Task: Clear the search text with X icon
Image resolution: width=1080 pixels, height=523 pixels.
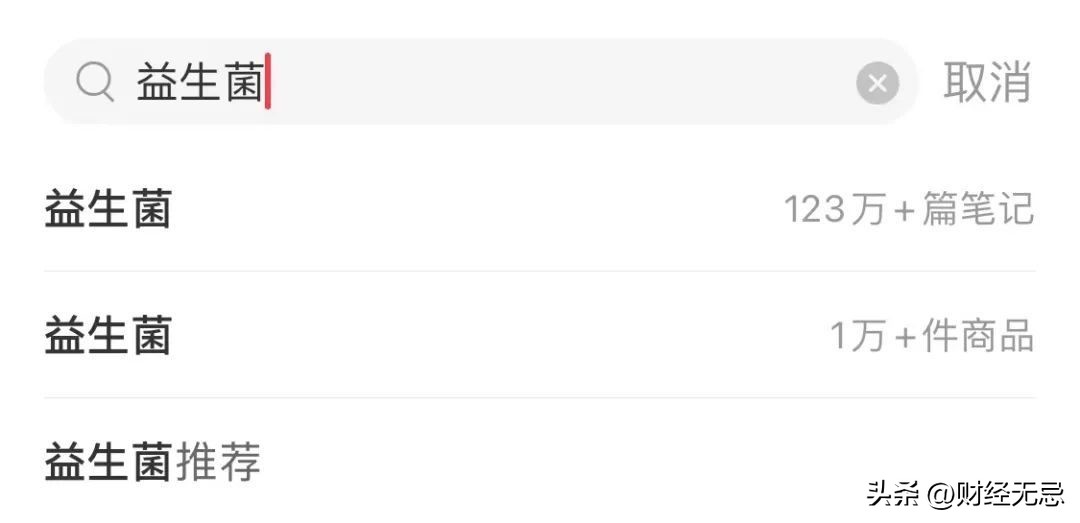Action: pos(877,84)
